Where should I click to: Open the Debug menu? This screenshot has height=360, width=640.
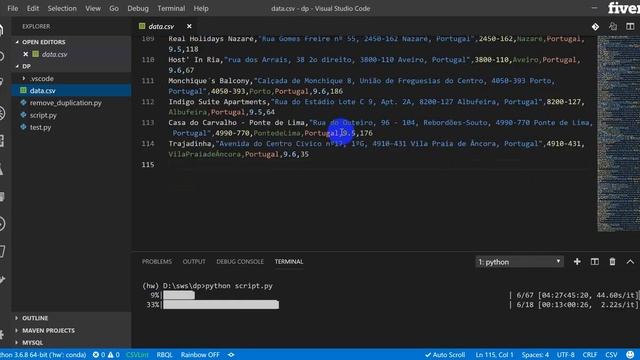pos(138,8)
